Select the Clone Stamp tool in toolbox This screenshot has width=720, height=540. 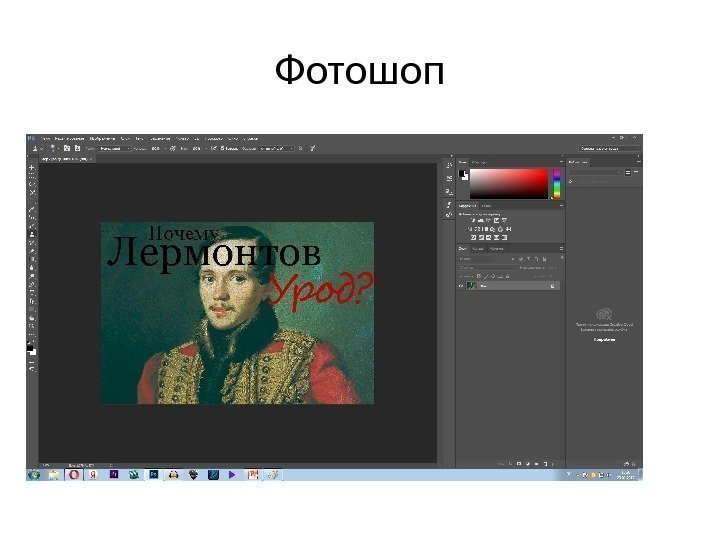(32, 234)
